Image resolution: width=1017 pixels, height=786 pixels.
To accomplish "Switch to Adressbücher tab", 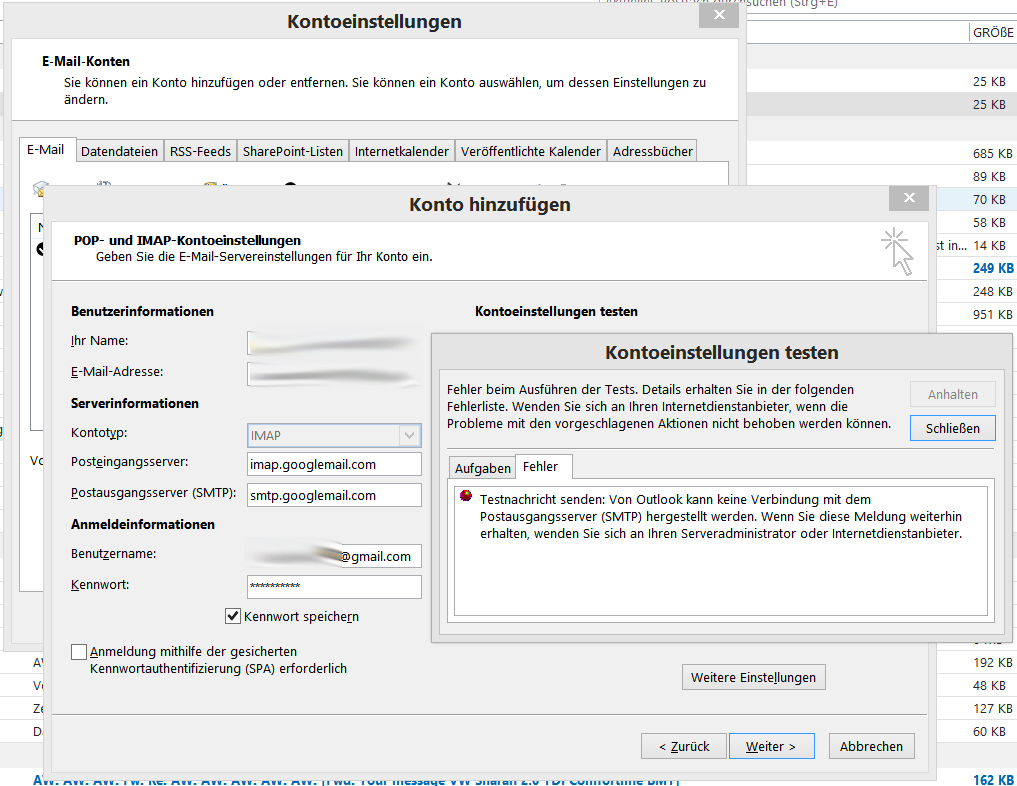I will (652, 151).
